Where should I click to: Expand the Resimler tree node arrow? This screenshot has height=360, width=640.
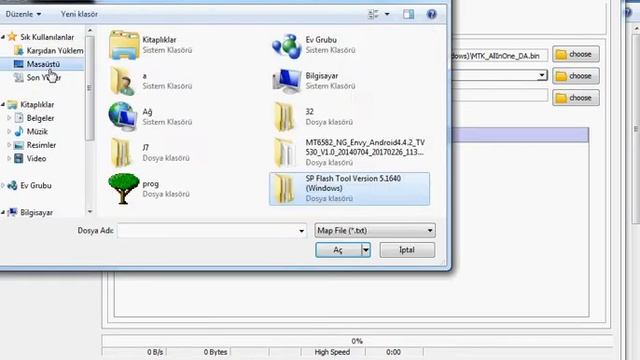[9, 145]
